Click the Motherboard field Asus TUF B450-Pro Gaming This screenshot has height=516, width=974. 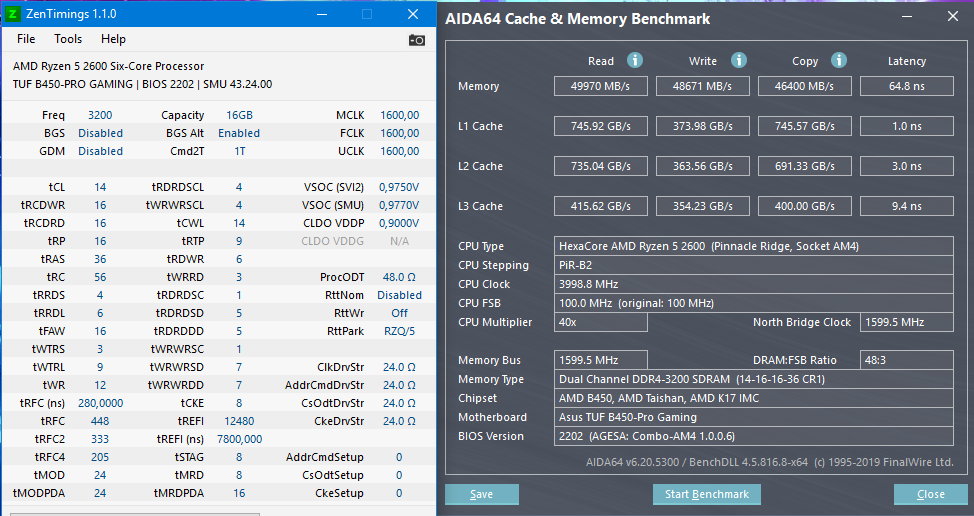point(753,417)
